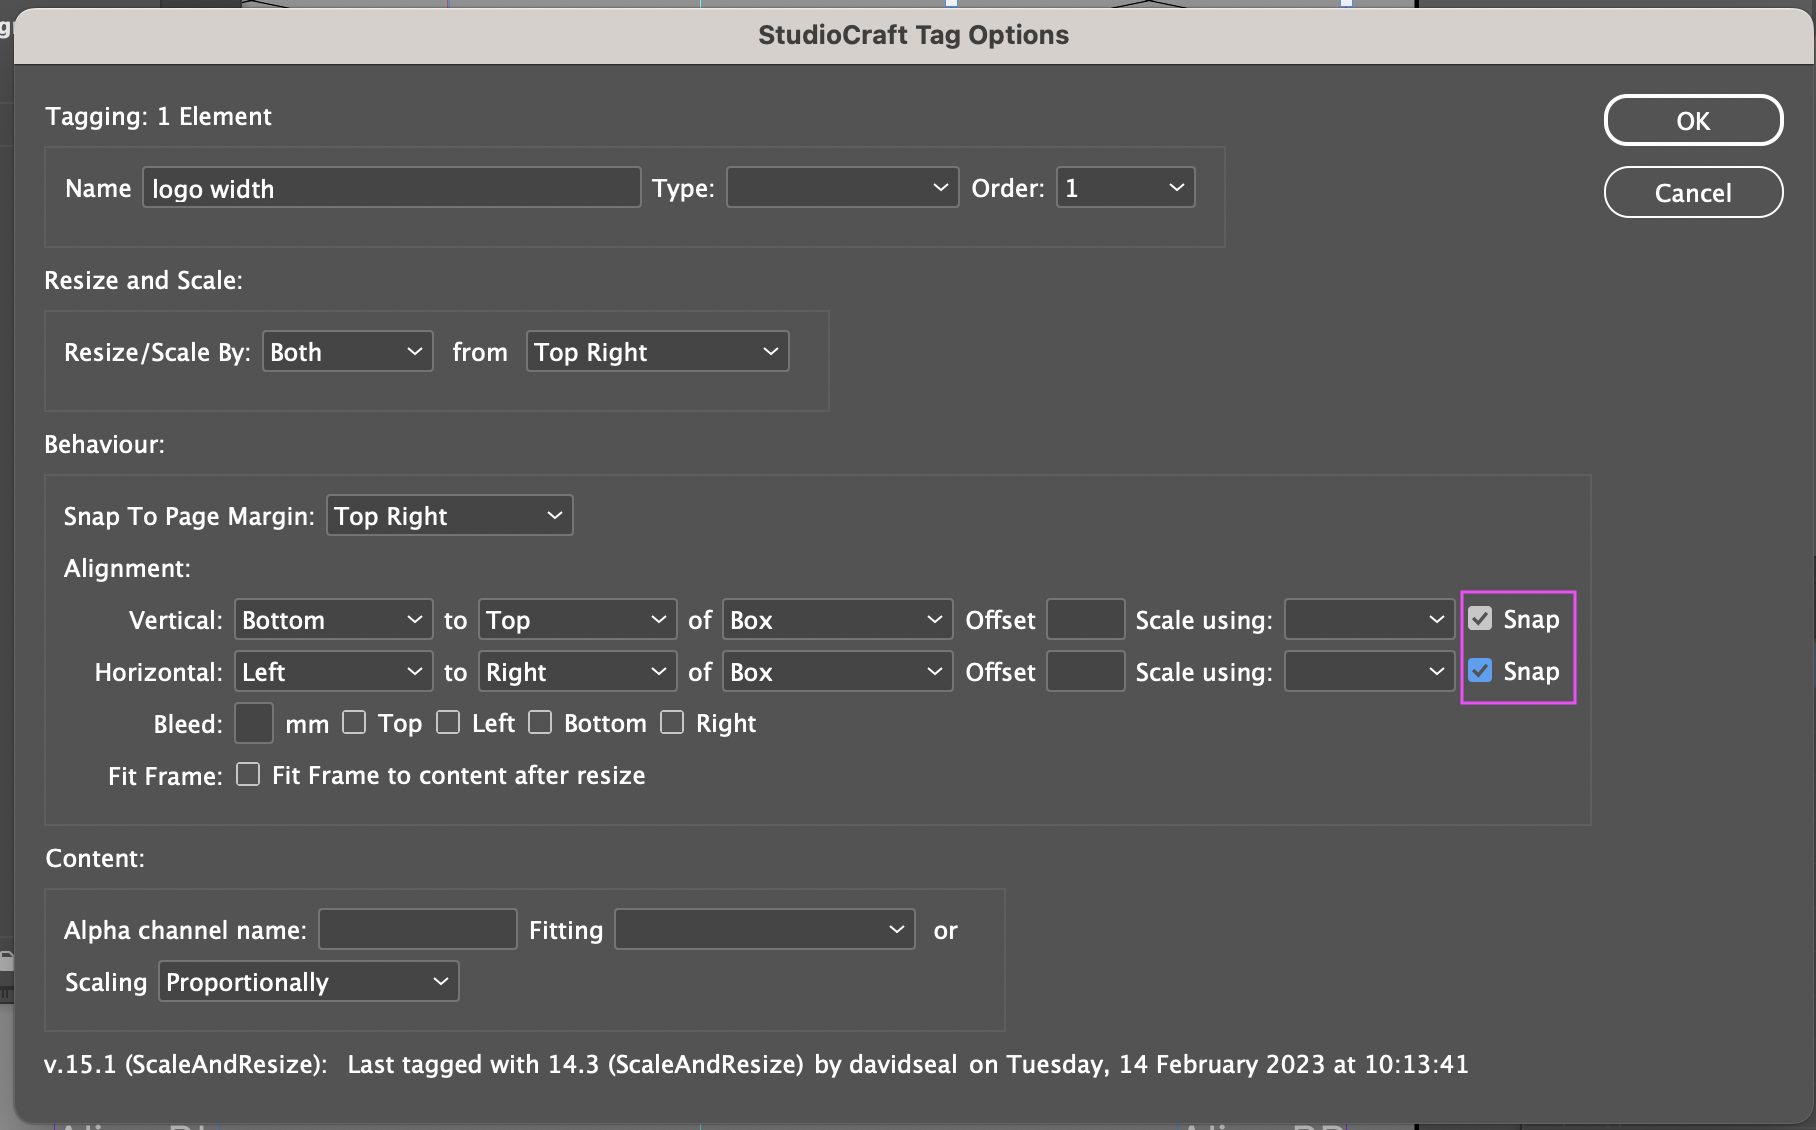Open the 'from' anchor dropdown Top Right
The height and width of the screenshot is (1130, 1816).
coord(657,352)
